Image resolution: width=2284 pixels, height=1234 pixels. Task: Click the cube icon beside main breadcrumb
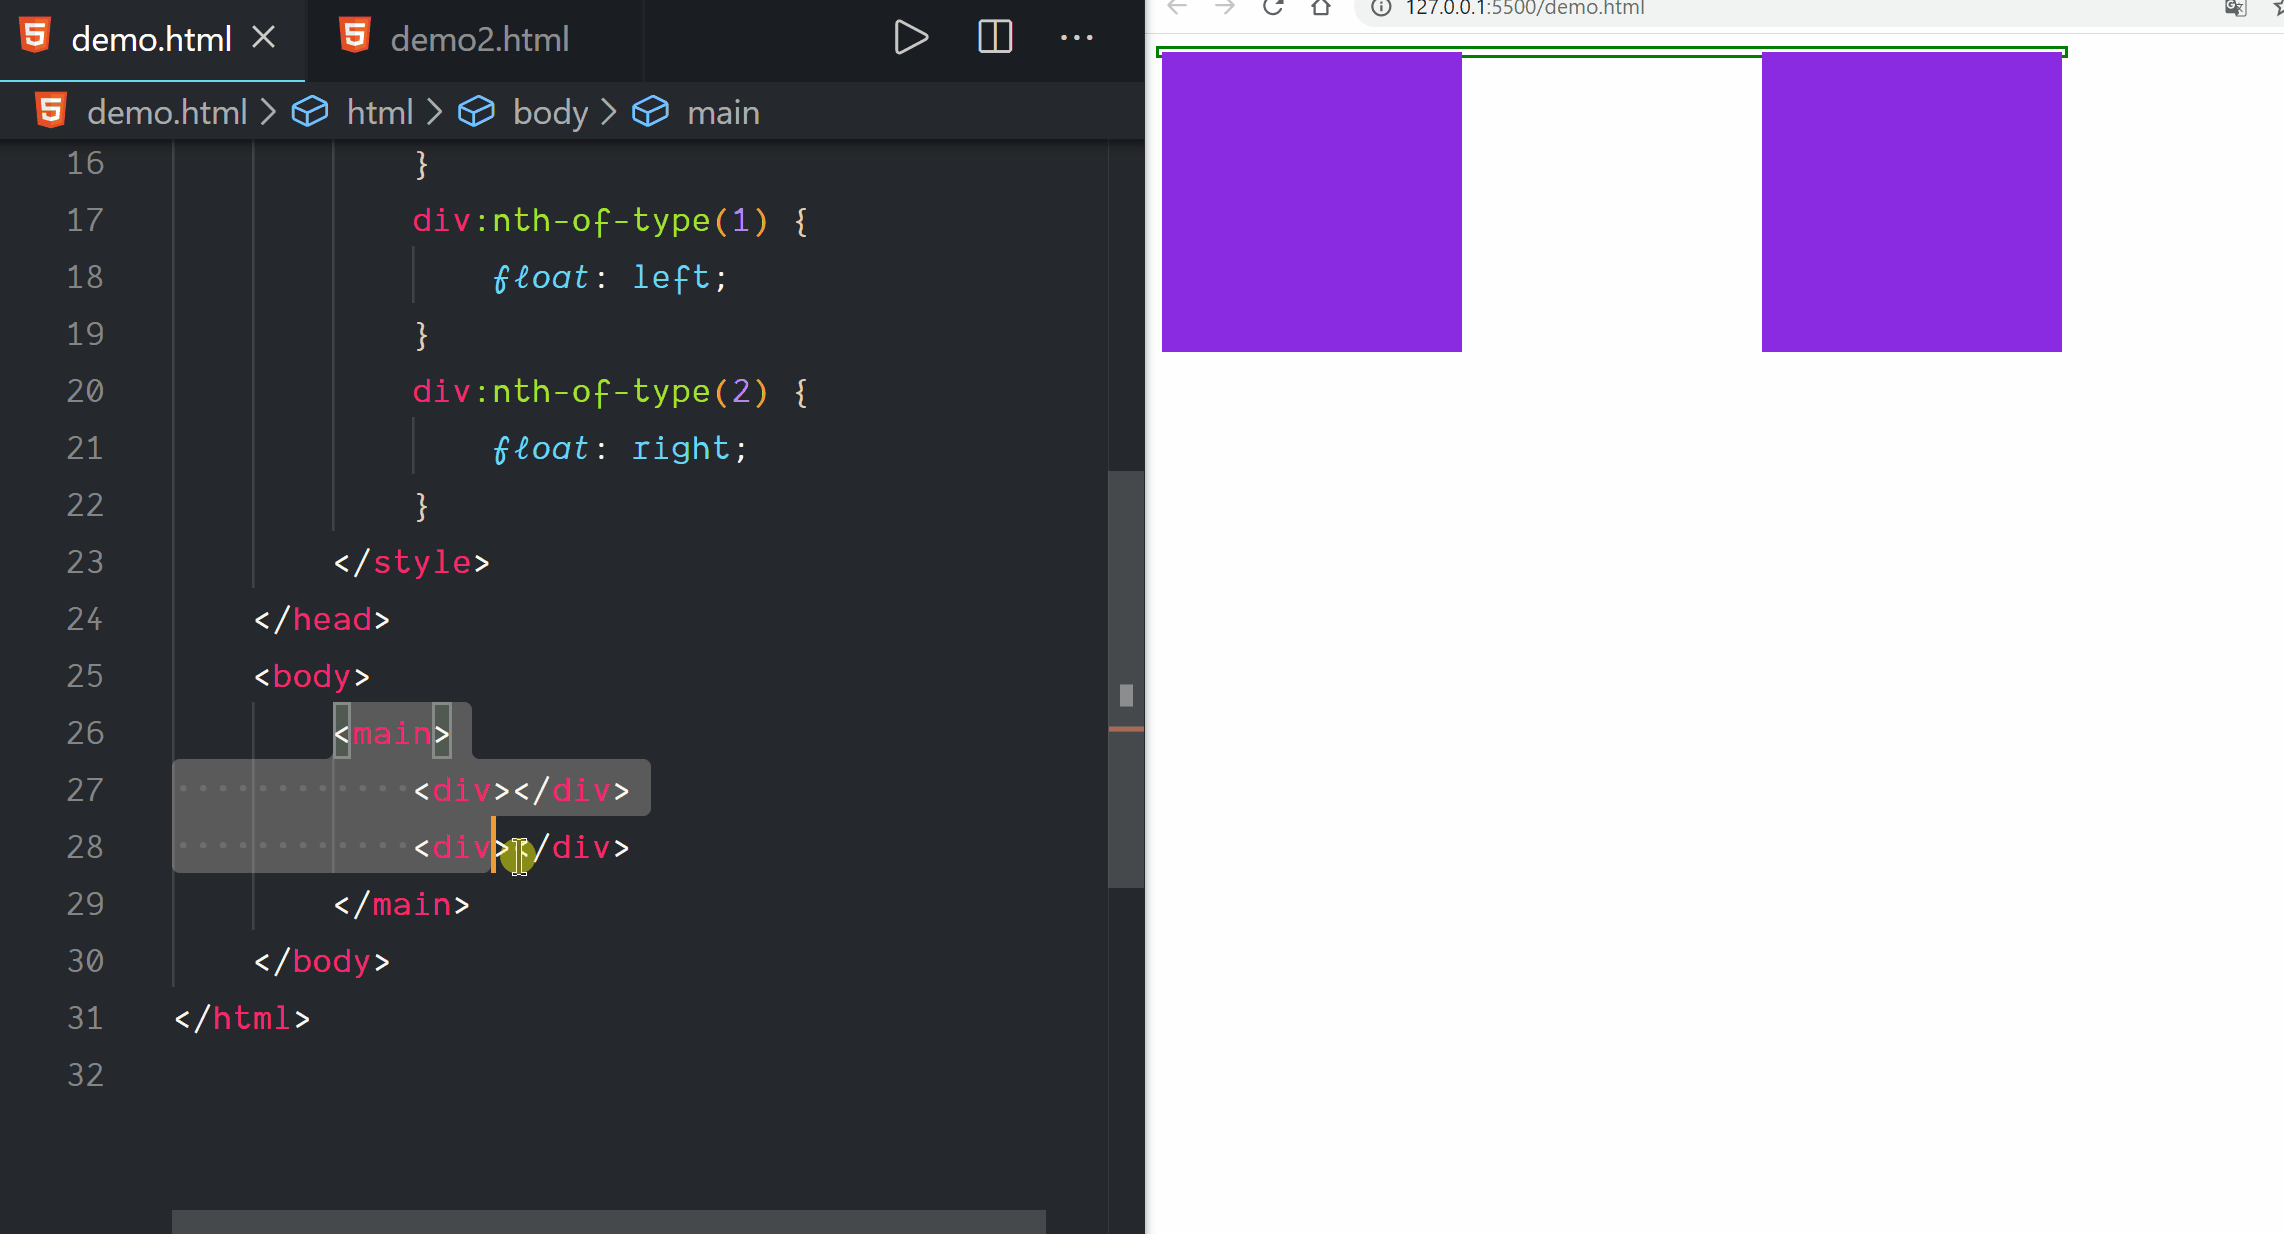click(x=650, y=111)
